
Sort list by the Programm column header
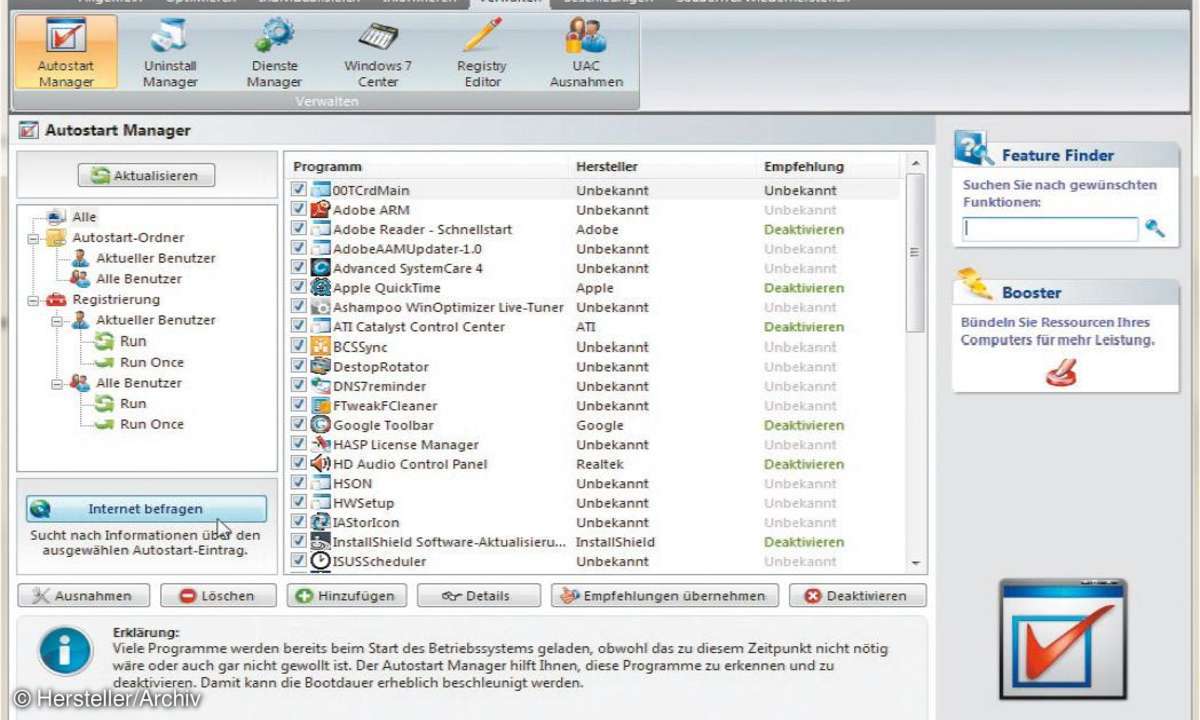[327, 167]
